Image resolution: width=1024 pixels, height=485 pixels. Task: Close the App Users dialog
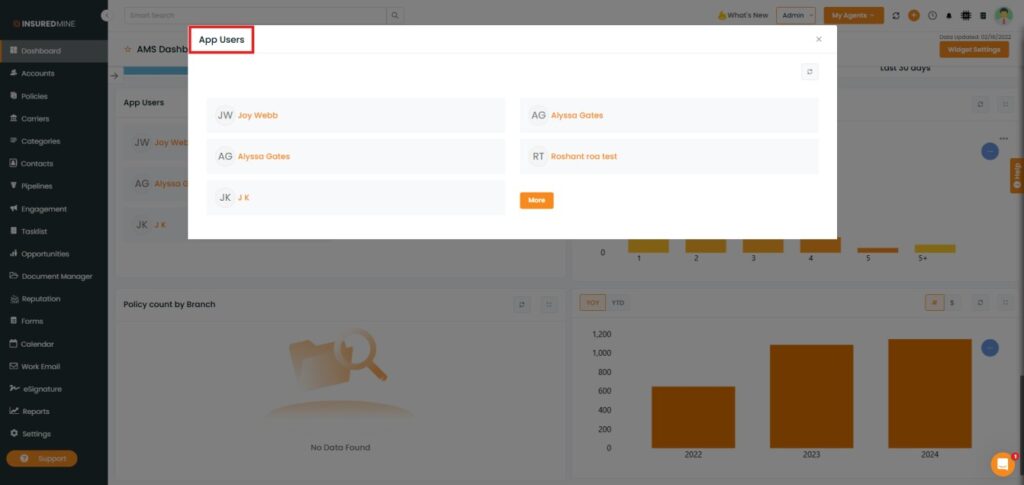[x=819, y=39]
